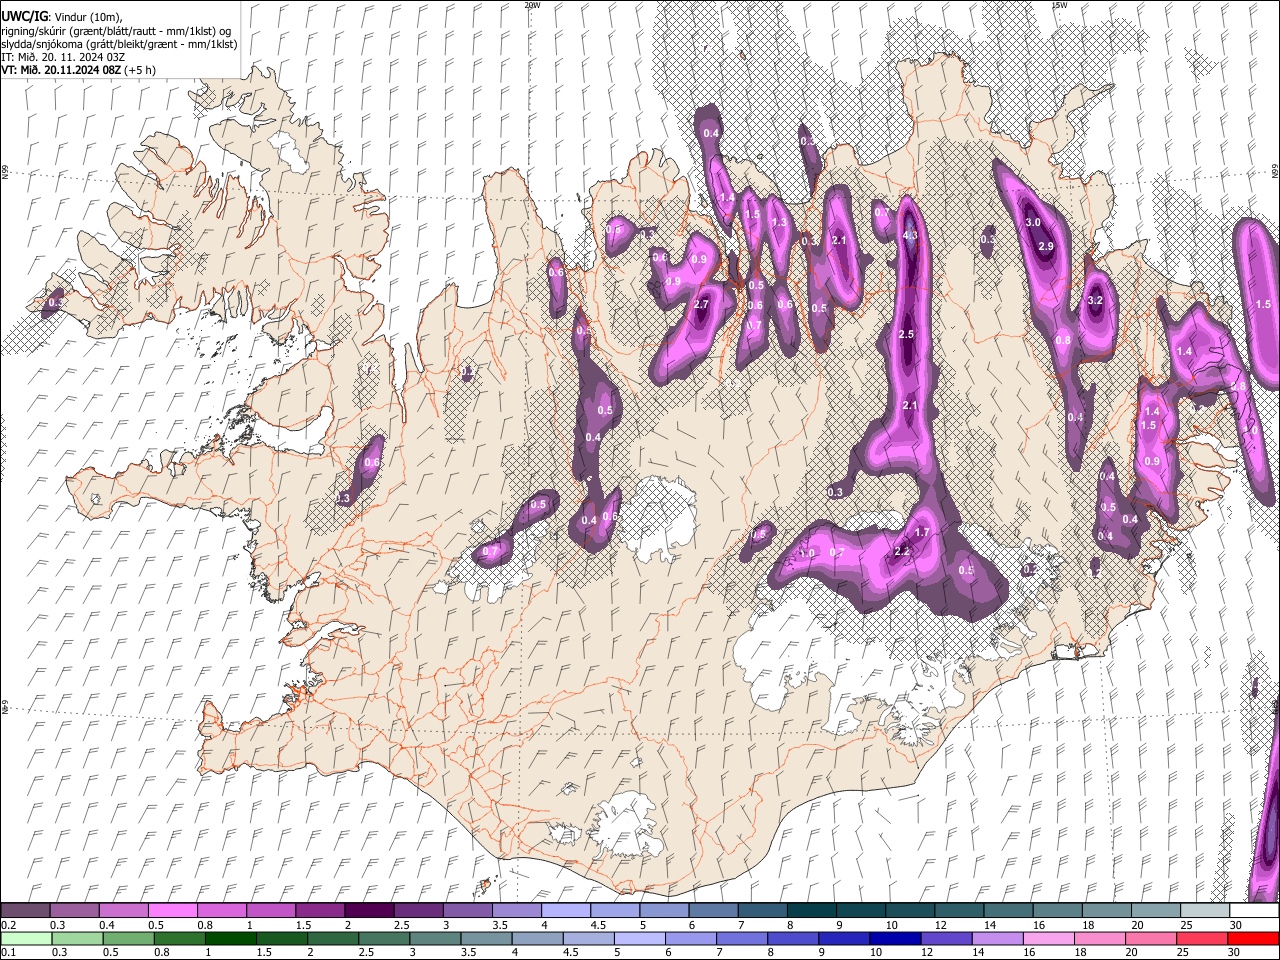Click the 'rigning/skúrir' legend description line
1280x960 pixels.
115,30
